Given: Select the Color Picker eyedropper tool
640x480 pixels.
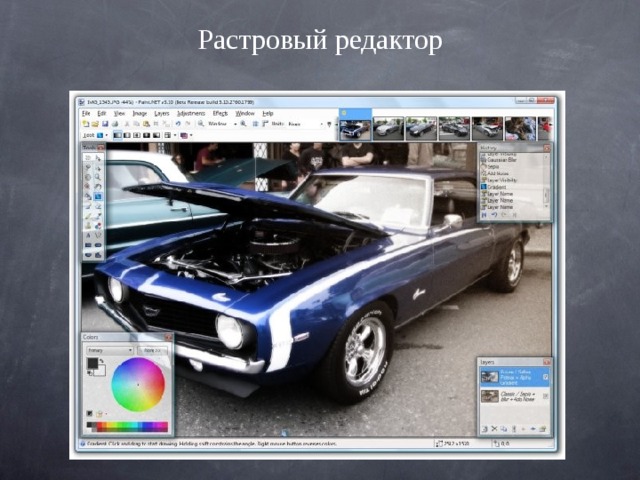Looking at the screenshot, I should (98, 216).
